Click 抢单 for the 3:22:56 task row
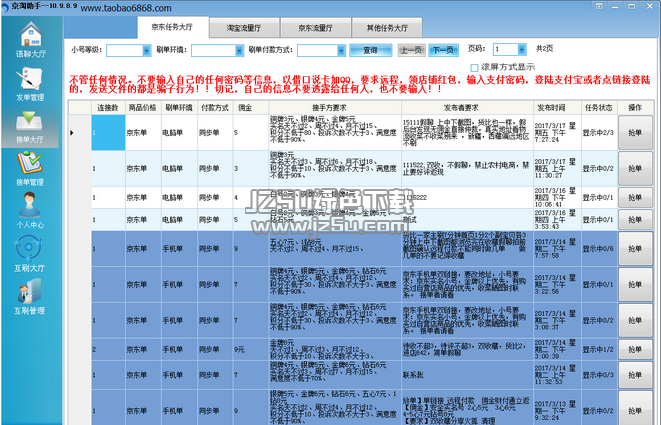The image size is (661, 425). [x=635, y=285]
